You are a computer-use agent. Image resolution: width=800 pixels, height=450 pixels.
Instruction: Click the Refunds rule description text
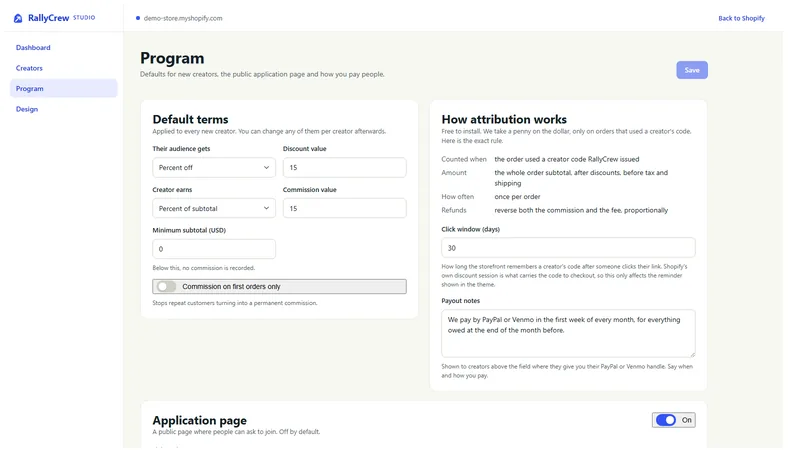[581, 210]
